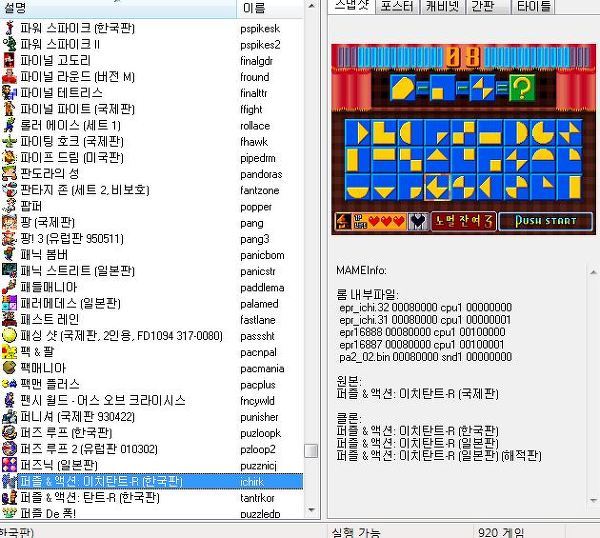Click the epr16888 ROM file line

tap(422, 332)
